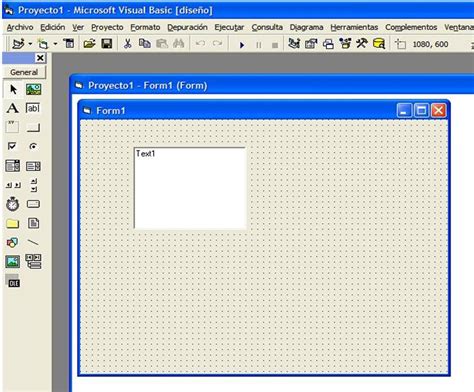Image resolution: width=474 pixels, height=392 pixels.
Task: Open the Diagrama menu
Action: pyautogui.click(x=306, y=27)
